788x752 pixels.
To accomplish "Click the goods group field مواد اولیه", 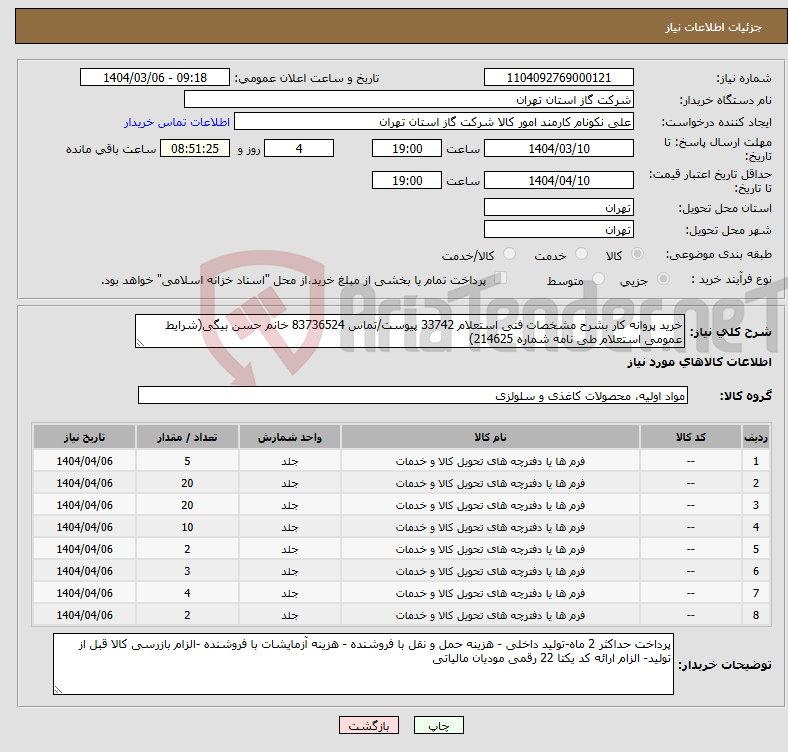I will click(x=413, y=395).
